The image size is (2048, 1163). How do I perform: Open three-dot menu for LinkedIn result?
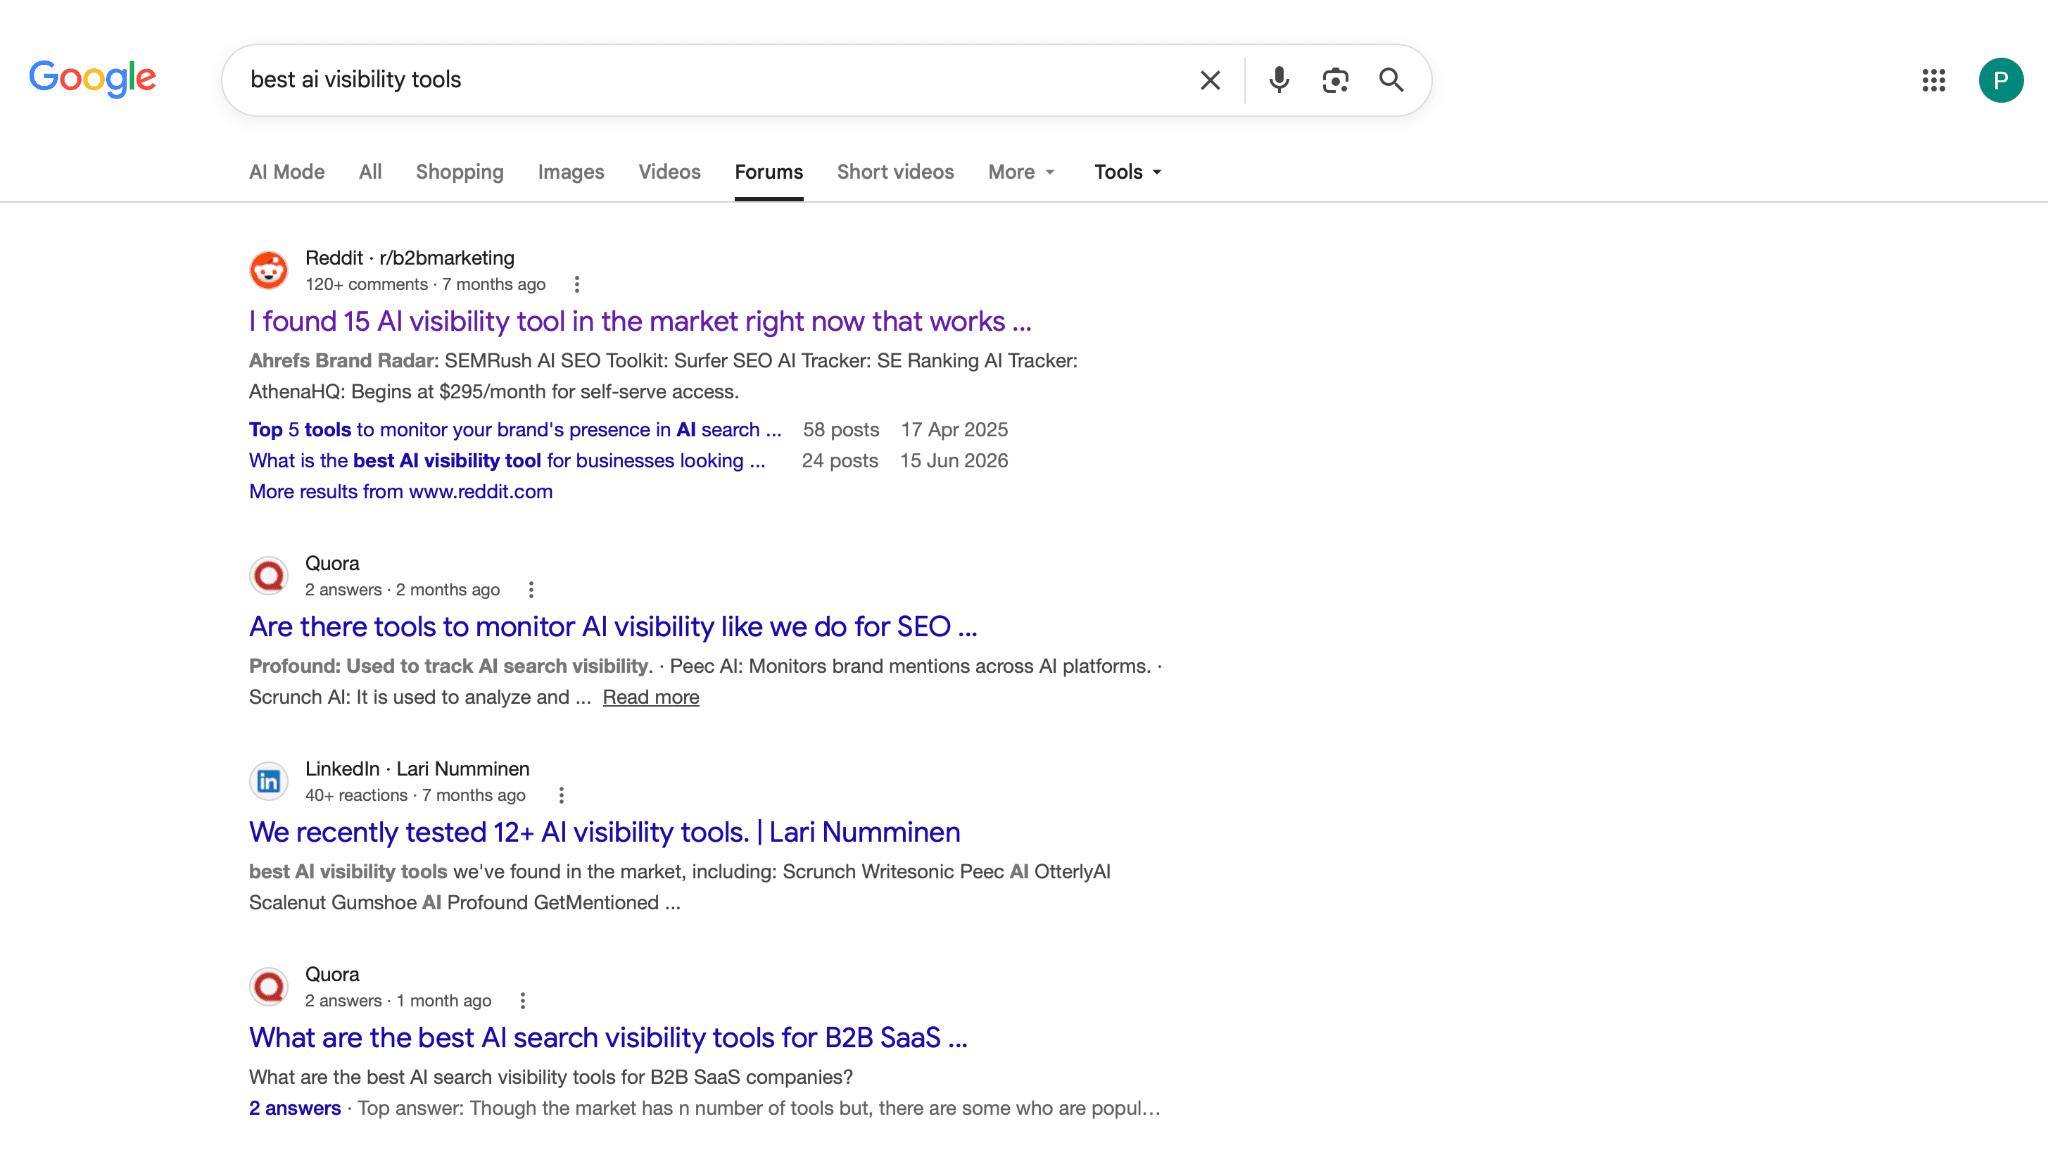click(x=561, y=795)
